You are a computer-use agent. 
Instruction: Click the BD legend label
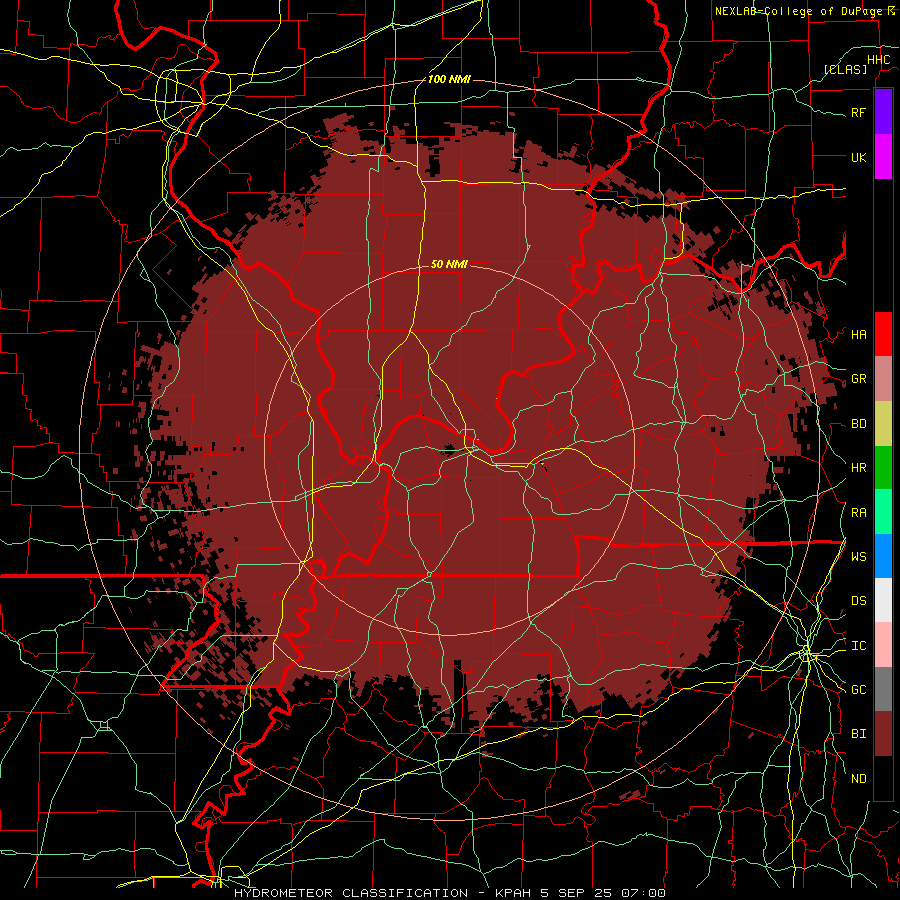click(858, 424)
